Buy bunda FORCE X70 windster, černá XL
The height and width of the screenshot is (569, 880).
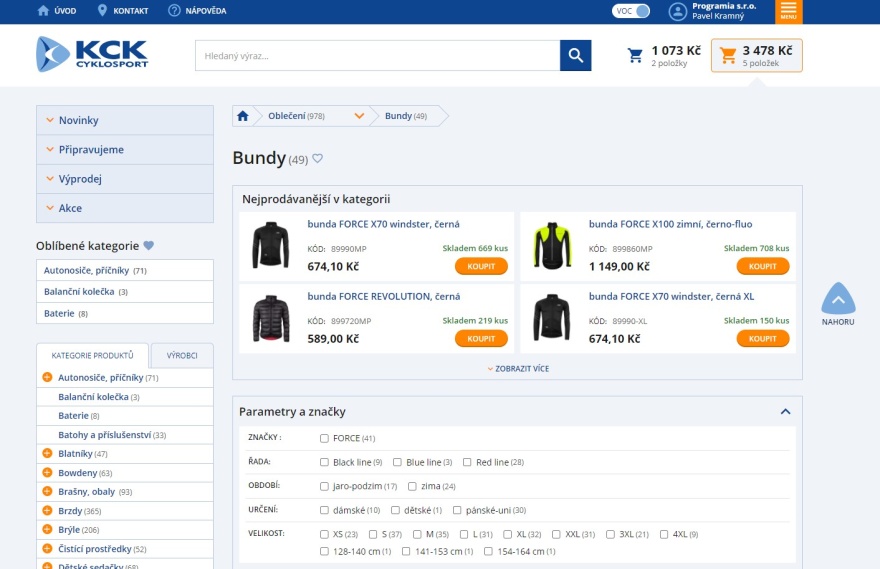pyautogui.click(x=763, y=339)
